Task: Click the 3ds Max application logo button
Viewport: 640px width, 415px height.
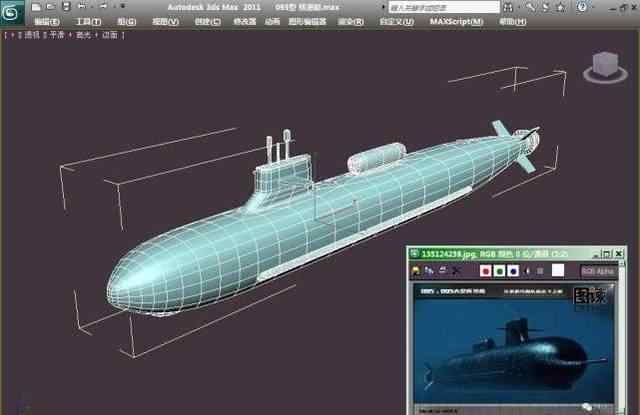Action: pyautogui.click(x=14, y=13)
